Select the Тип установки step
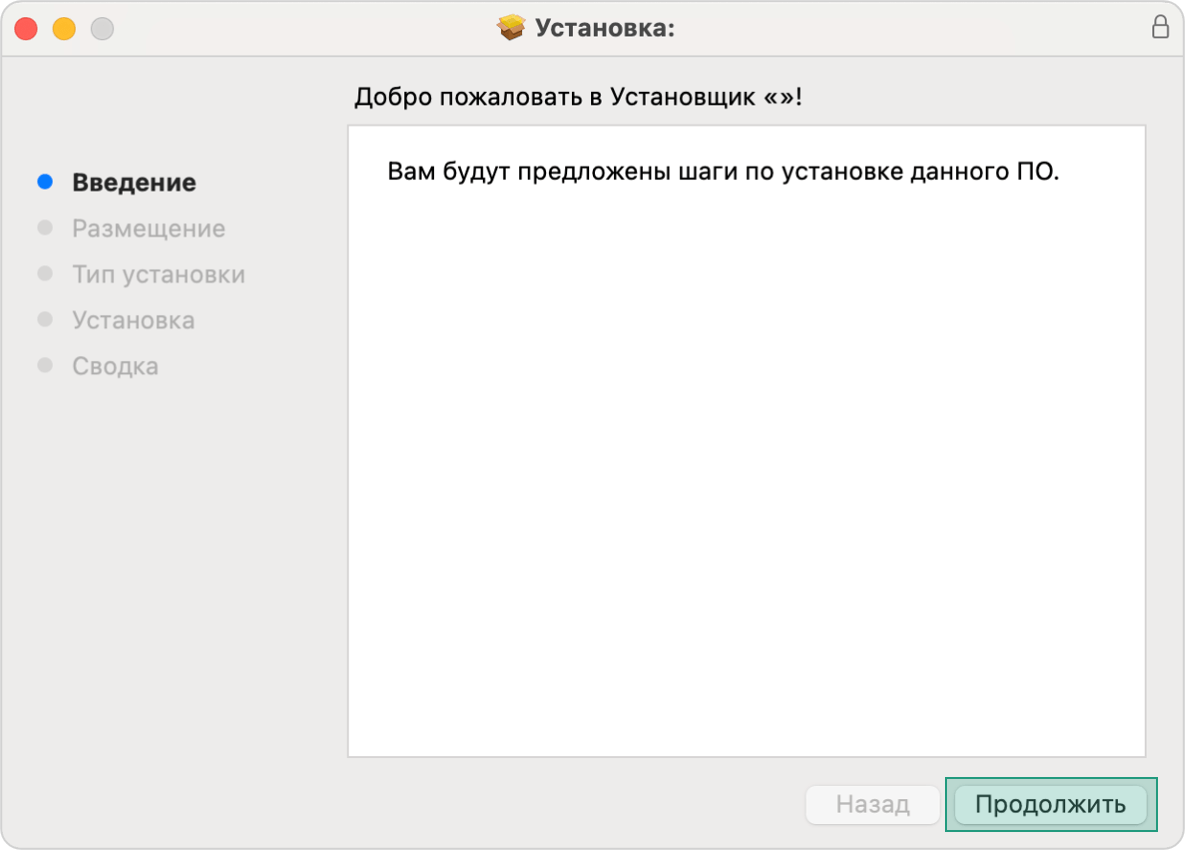 click(159, 274)
